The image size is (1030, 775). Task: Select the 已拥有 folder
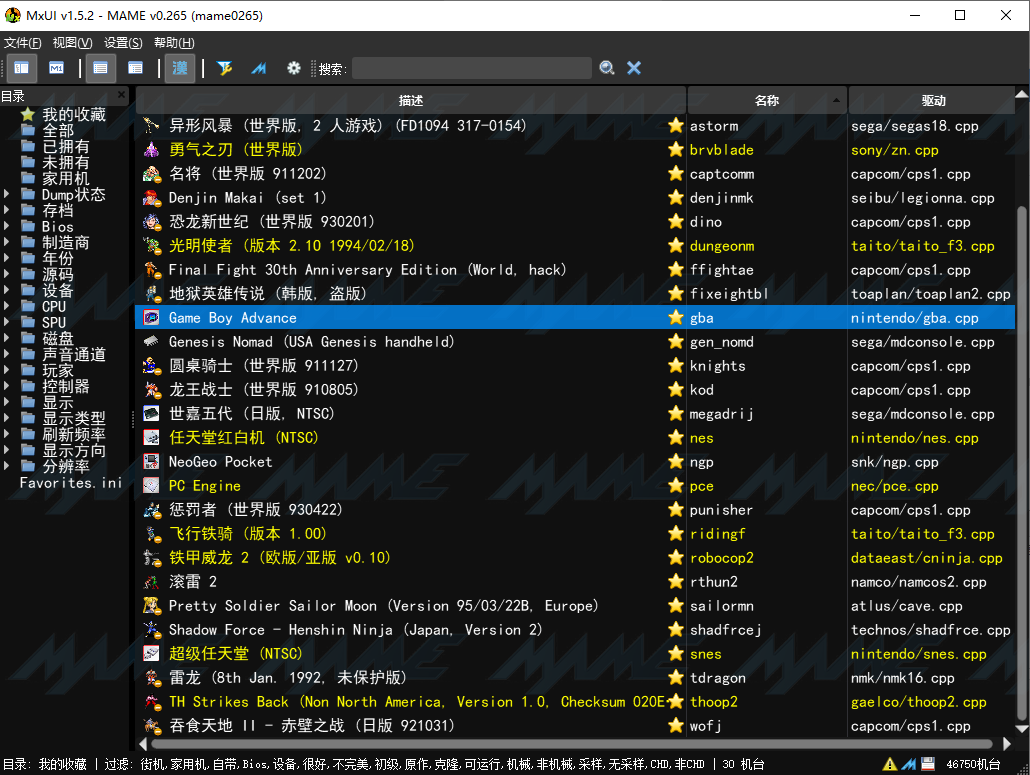(66, 146)
